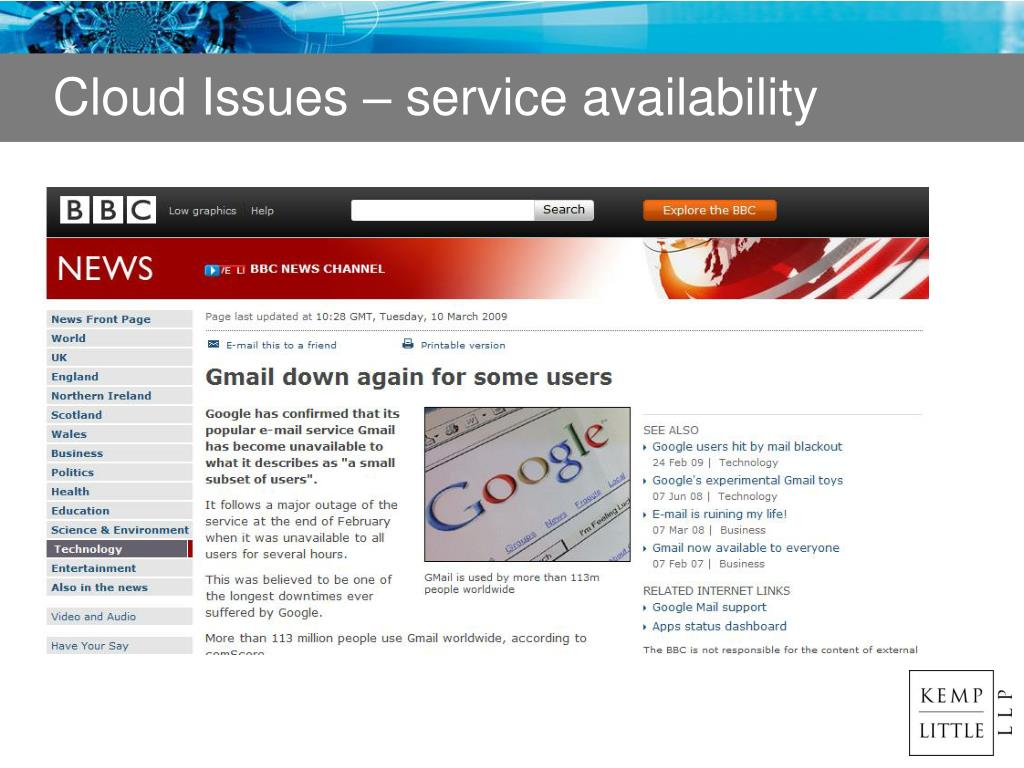Open the Apps status dashboard link
The height and width of the screenshot is (768, 1024).
point(720,626)
